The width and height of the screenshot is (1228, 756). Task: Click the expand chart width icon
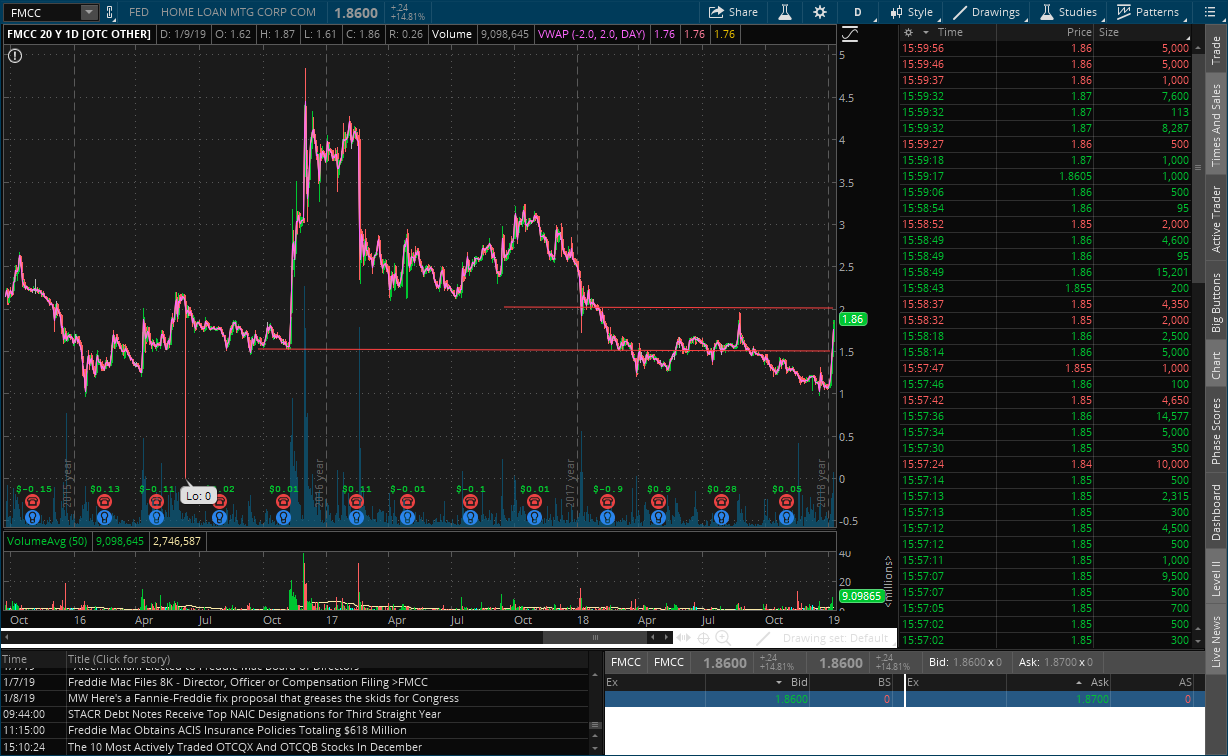pyautogui.click(x=683, y=638)
